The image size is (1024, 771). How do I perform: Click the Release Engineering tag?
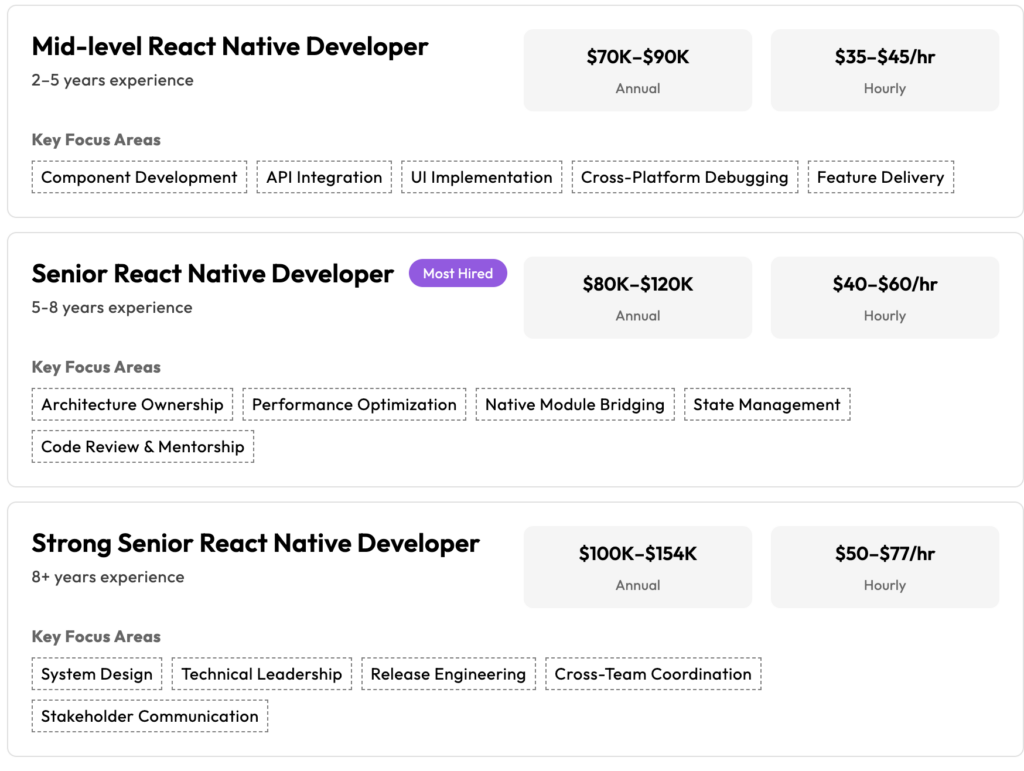(x=448, y=674)
